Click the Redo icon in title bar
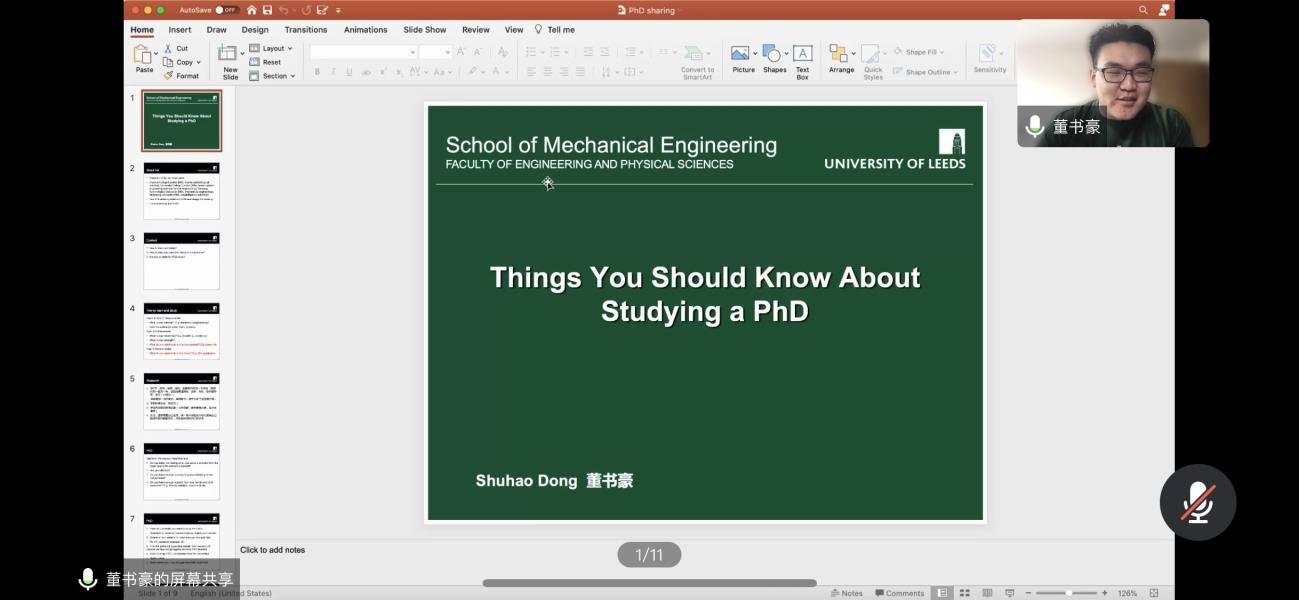Viewport: 1299px width, 600px height. click(306, 10)
